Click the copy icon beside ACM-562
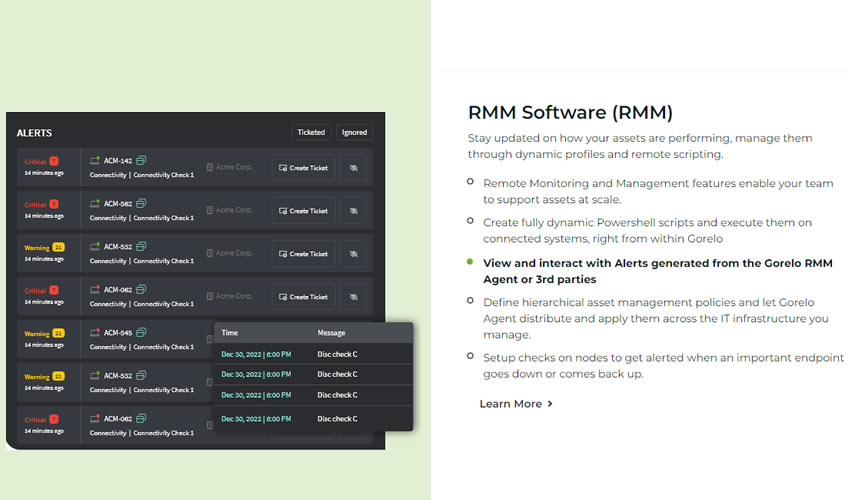The height and width of the screenshot is (500, 850). (141, 203)
